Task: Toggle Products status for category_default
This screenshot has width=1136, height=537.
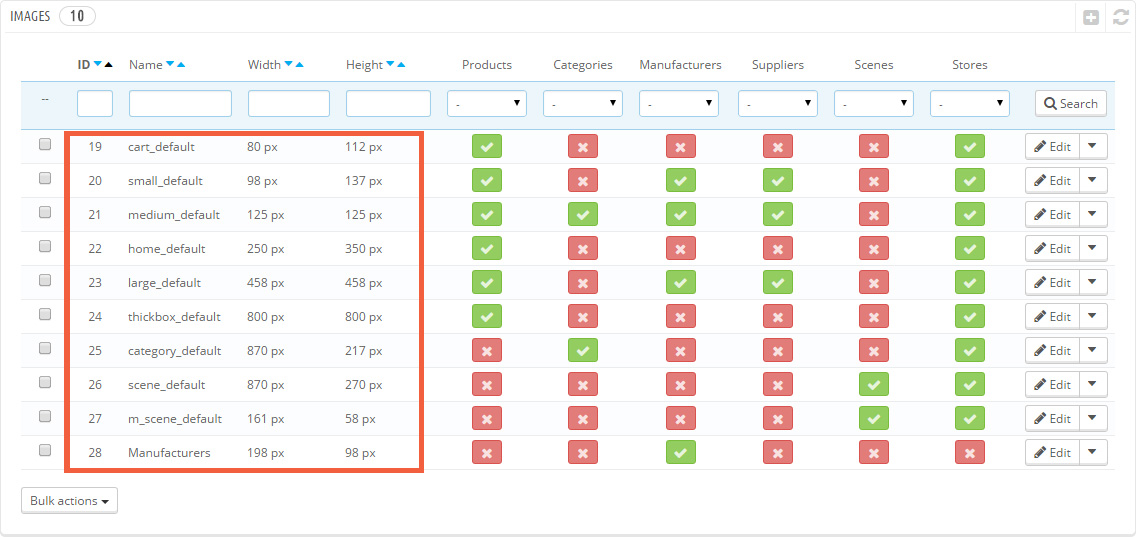Action: click(x=487, y=351)
